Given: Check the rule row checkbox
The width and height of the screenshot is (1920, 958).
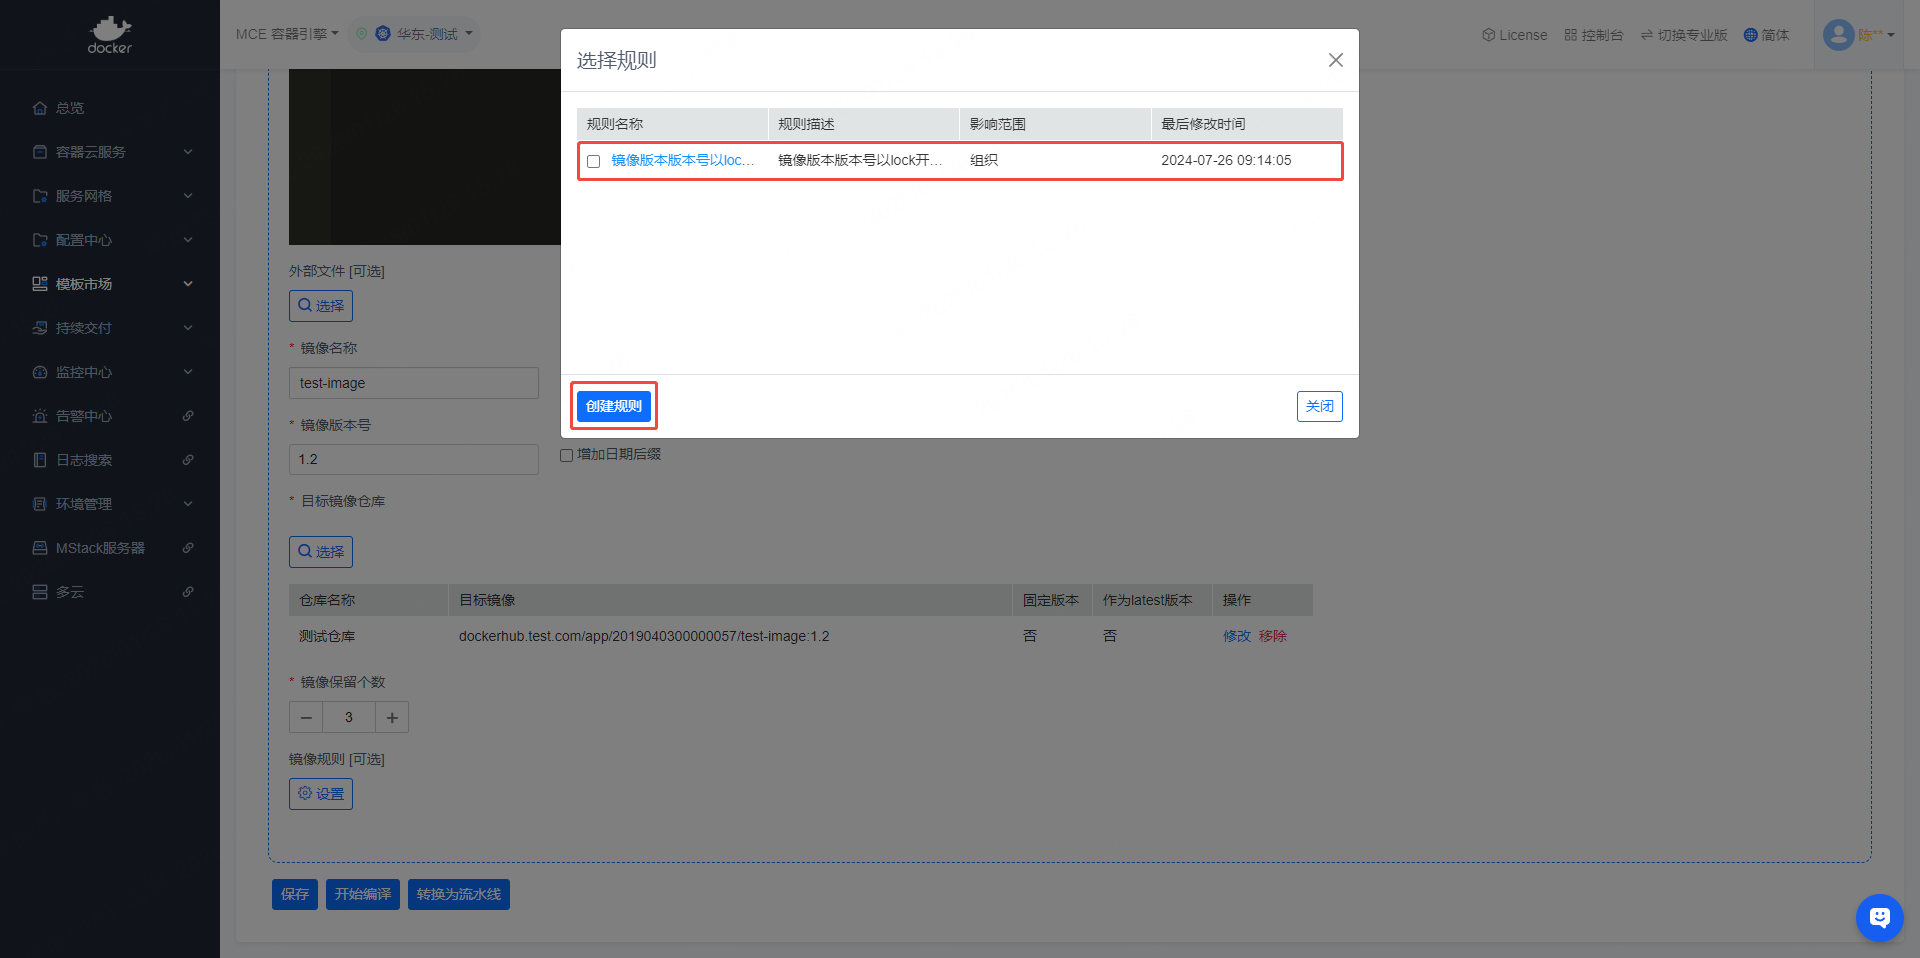Looking at the screenshot, I should tap(594, 161).
